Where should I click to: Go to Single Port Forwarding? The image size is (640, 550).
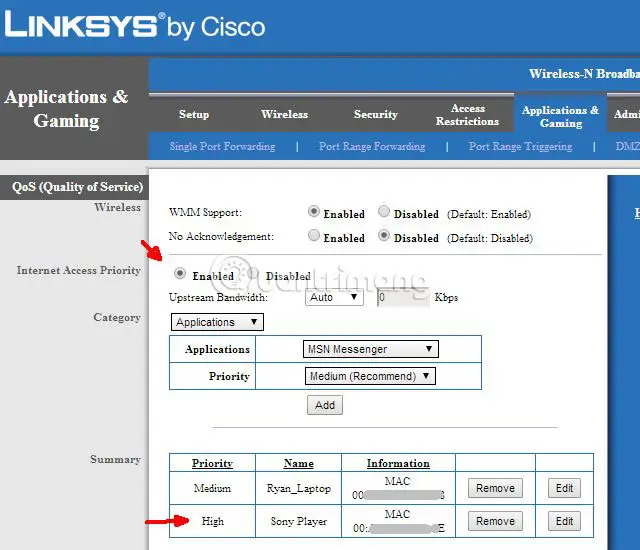pyautogui.click(x=222, y=146)
